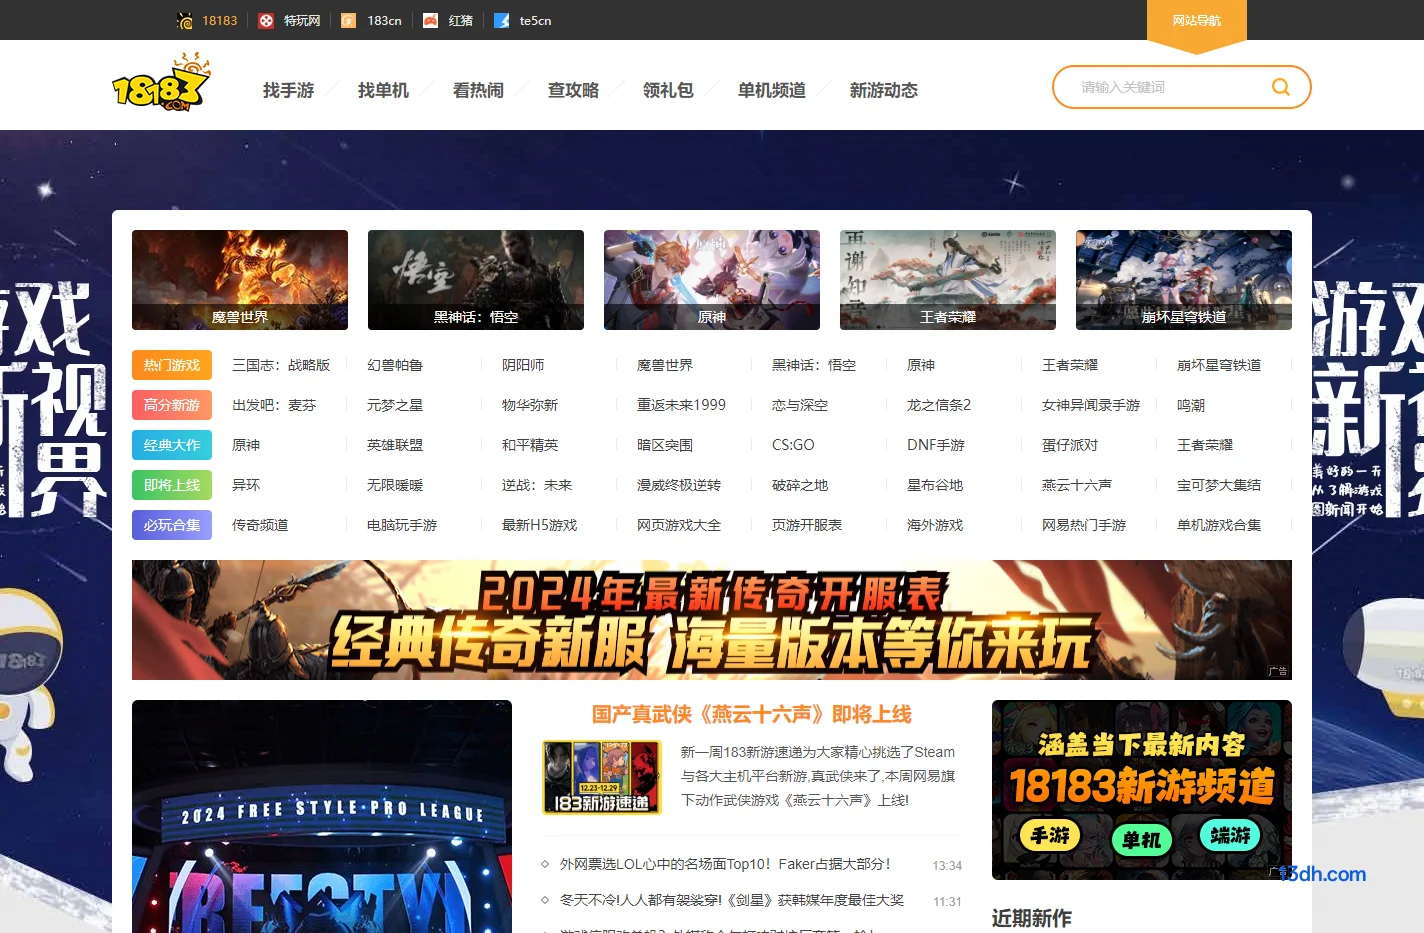Click the 18183 site icon in top bar

185,20
